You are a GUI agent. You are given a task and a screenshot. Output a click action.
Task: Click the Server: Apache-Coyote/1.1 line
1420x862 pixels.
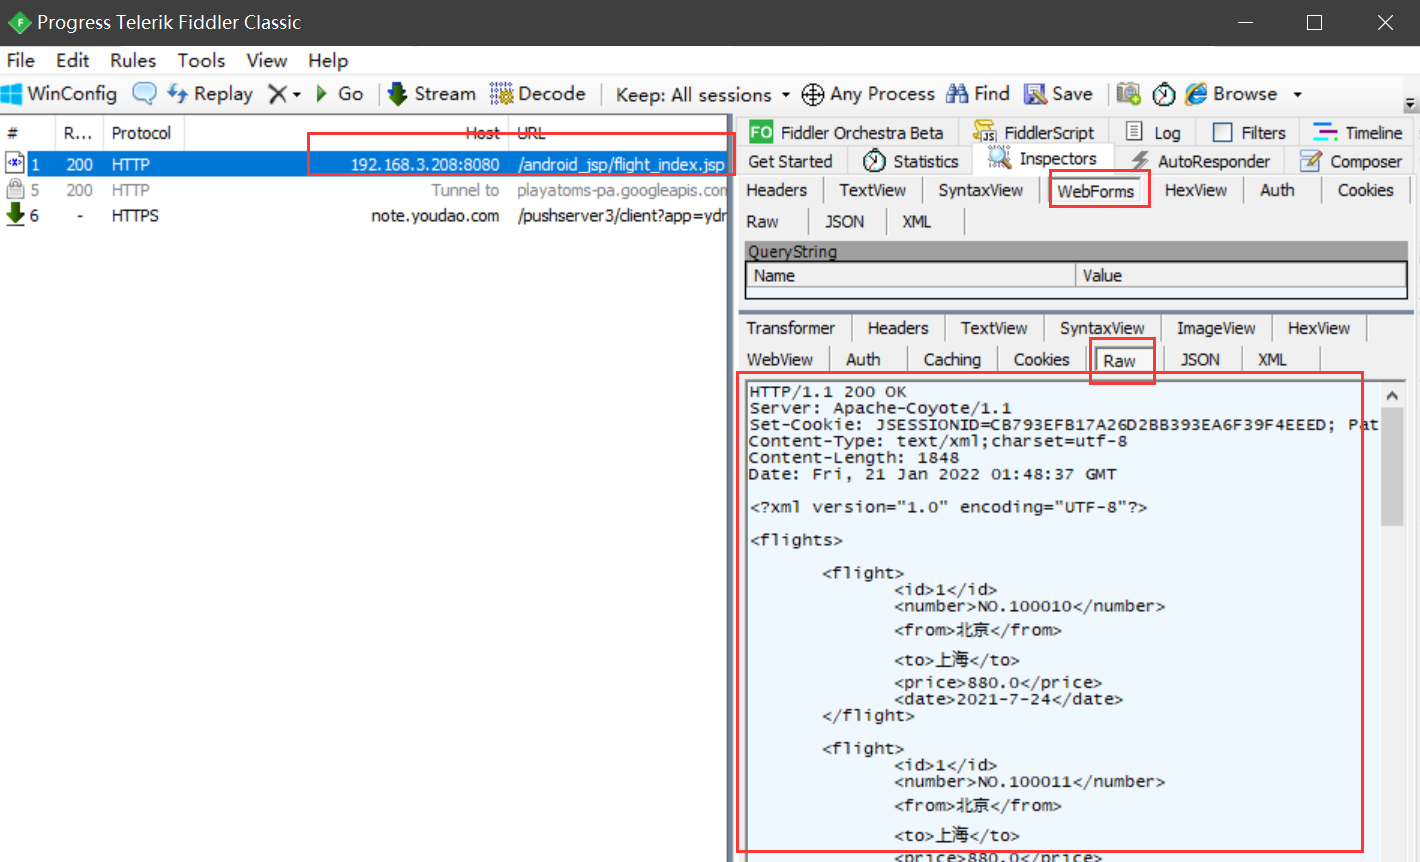tap(880, 408)
